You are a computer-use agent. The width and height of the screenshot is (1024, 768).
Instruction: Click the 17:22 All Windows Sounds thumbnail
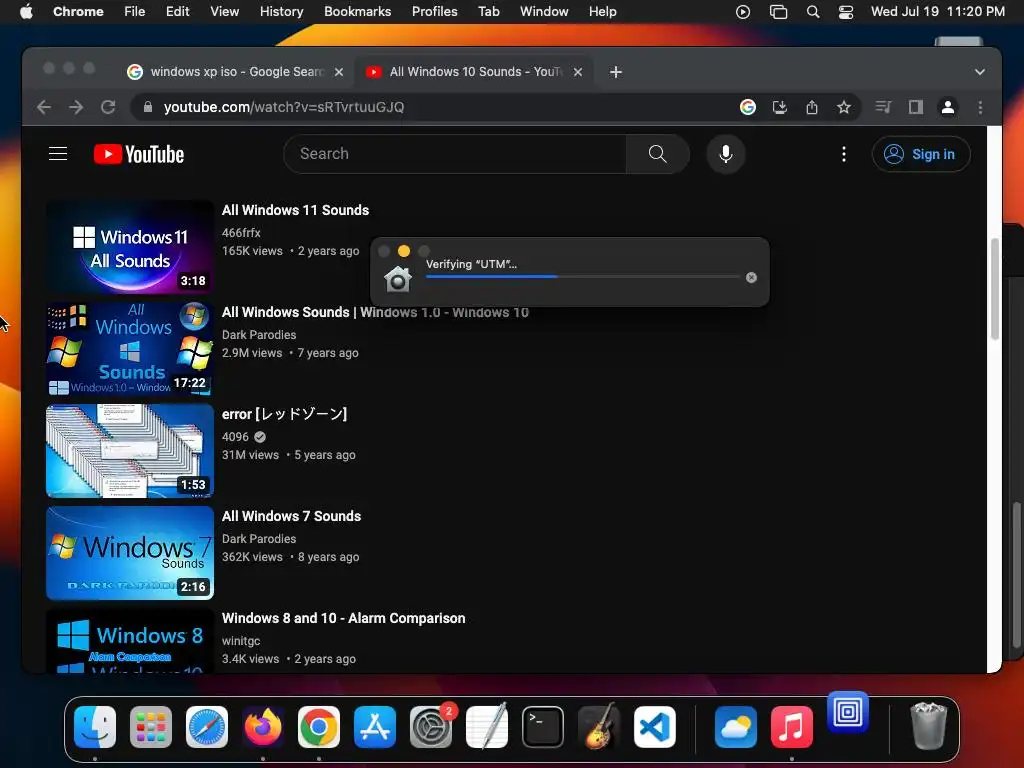(130, 349)
